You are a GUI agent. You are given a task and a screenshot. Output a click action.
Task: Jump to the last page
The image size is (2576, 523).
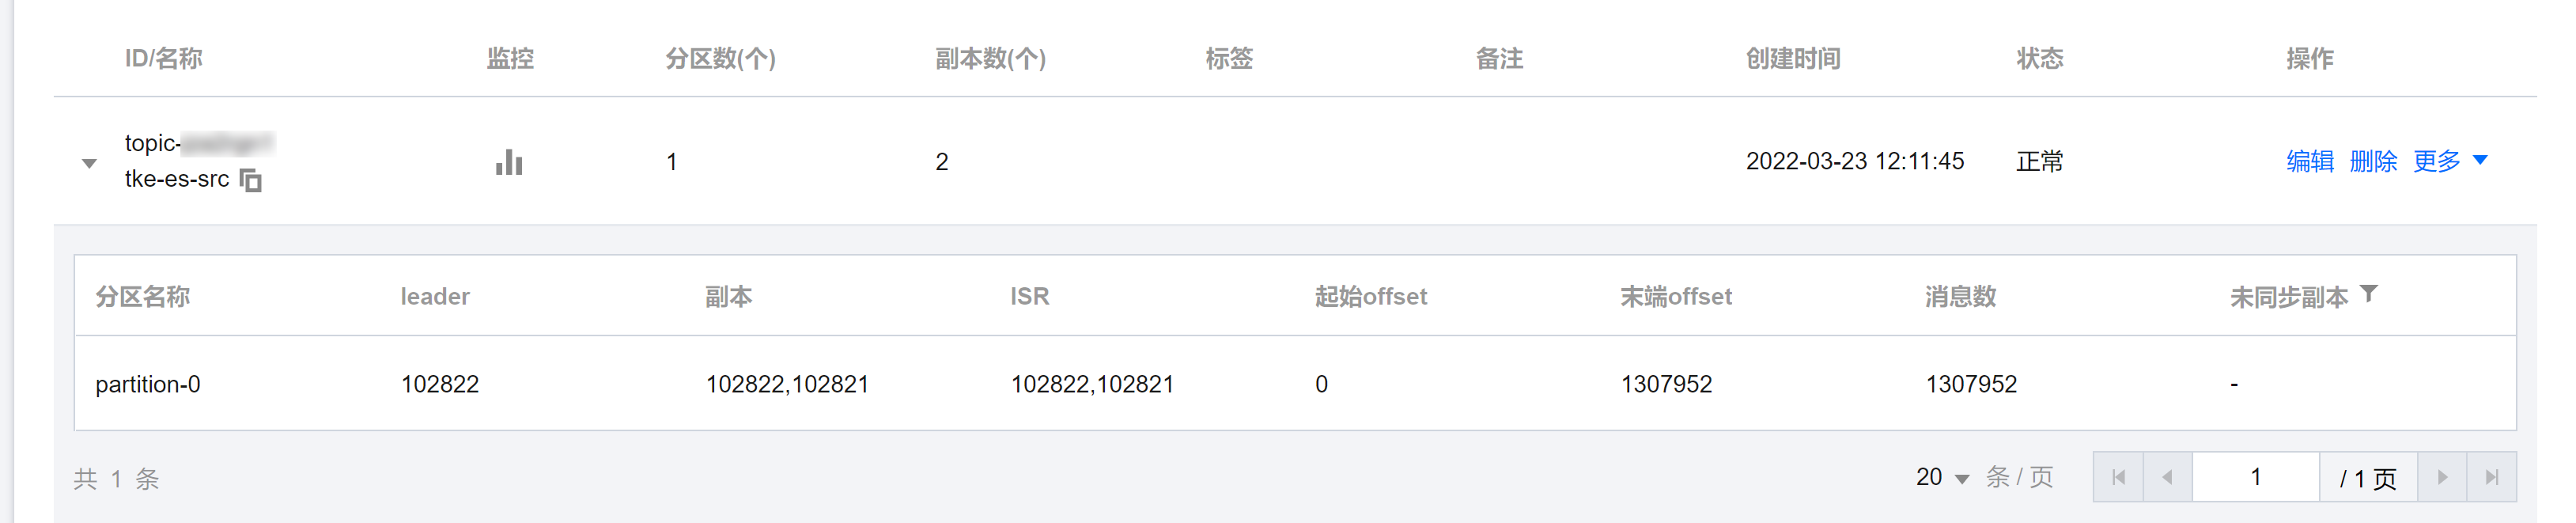coord(2491,477)
